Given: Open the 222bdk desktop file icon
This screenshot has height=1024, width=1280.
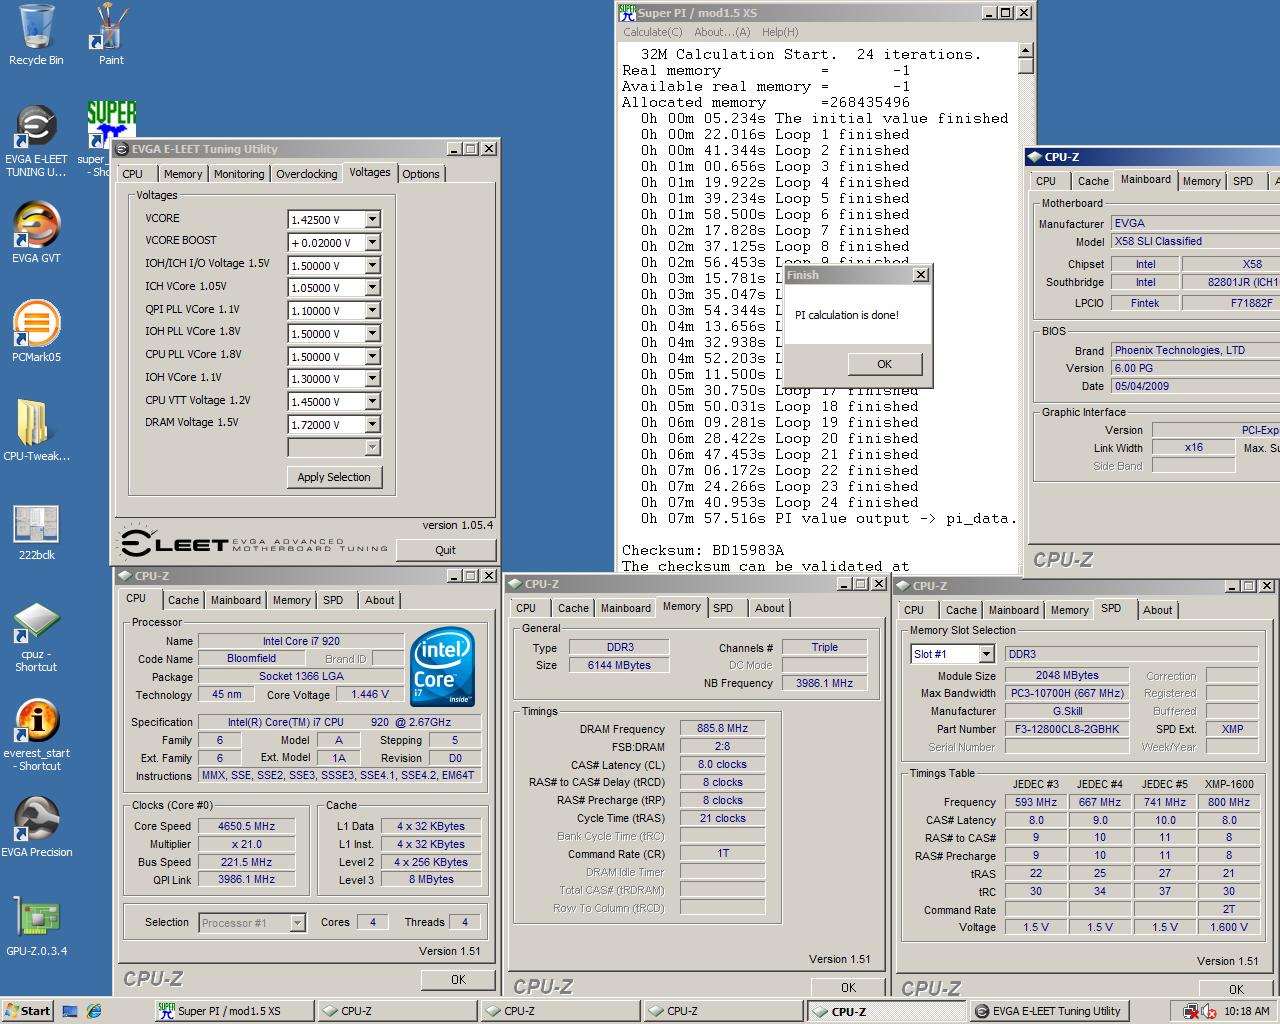Looking at the screenshot, I should pos(36,532).
